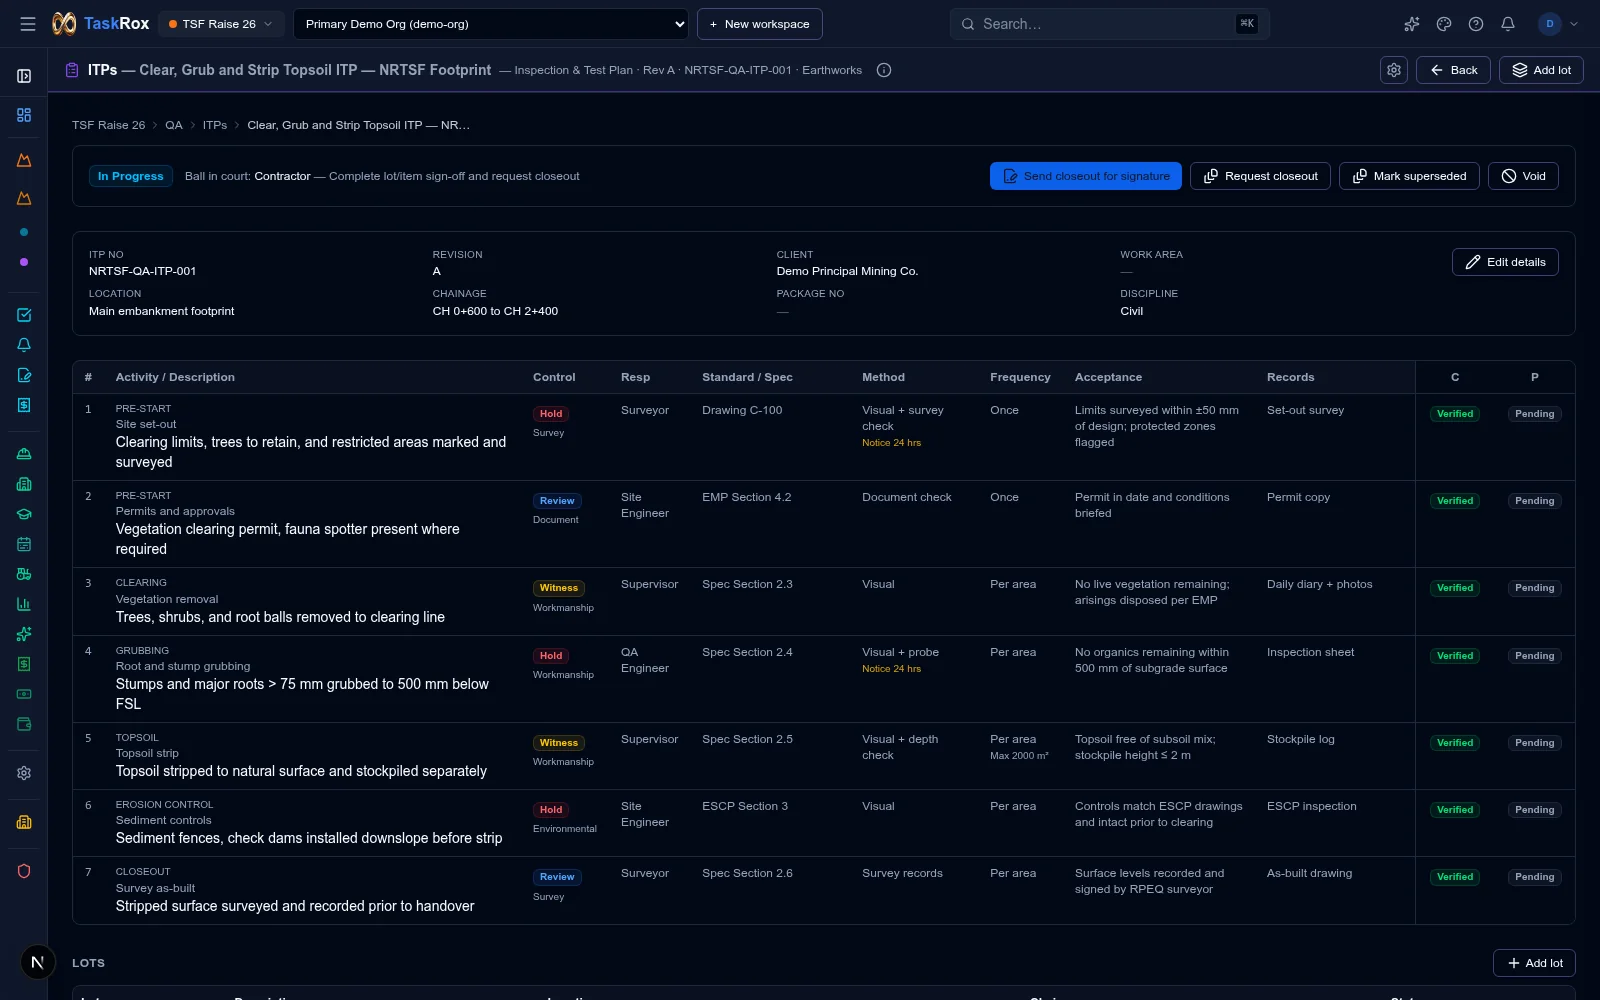Open the calendar sidebar icon
The width and height of the screenshot is (1600, 1000).
click(24, 544)
